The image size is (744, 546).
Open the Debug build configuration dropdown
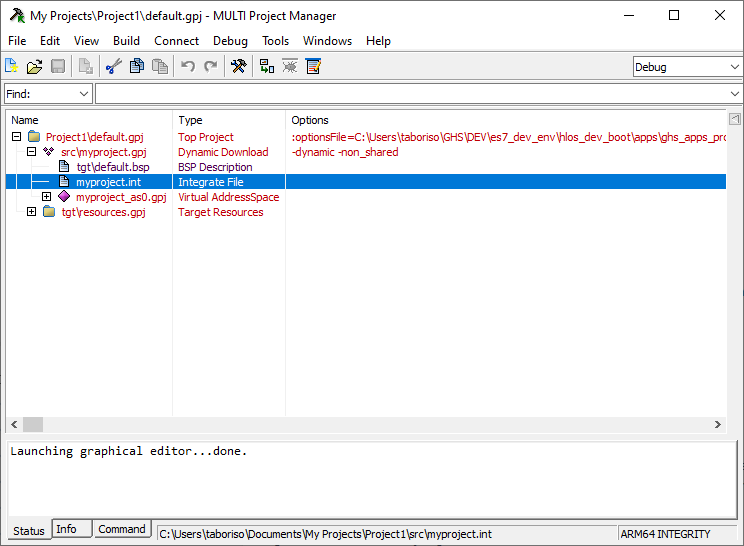(x=687, y=67)
